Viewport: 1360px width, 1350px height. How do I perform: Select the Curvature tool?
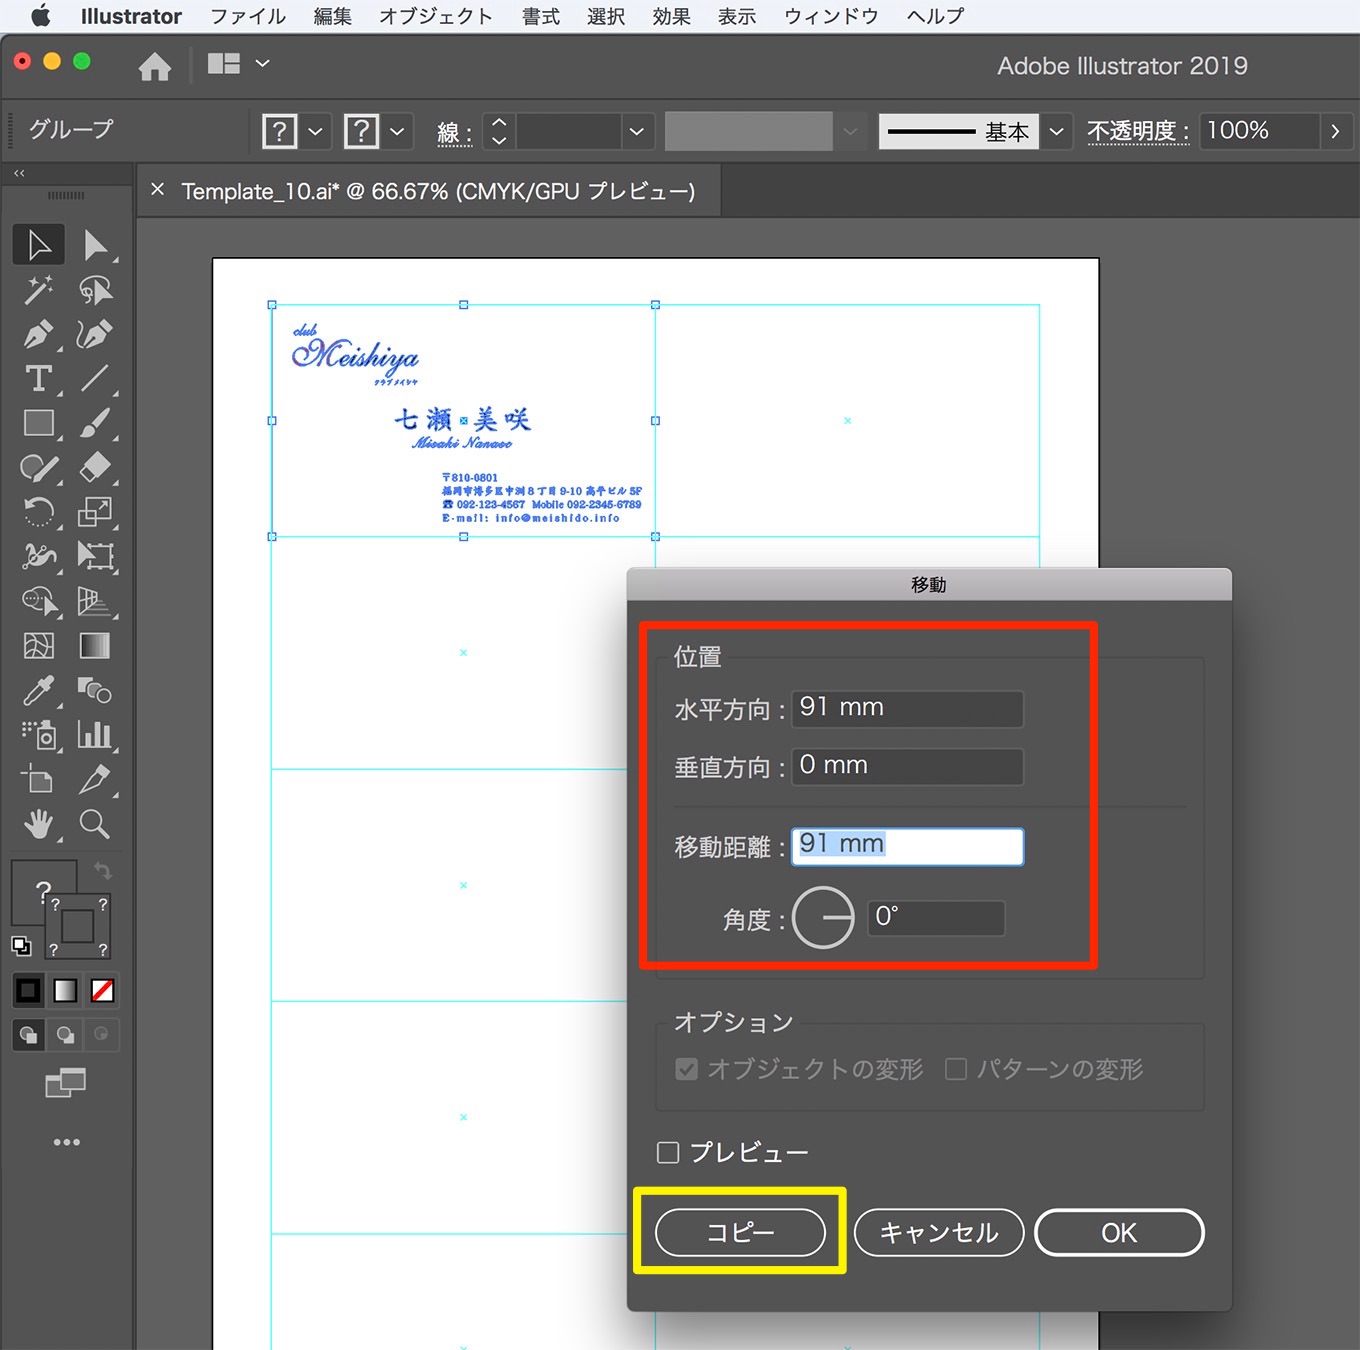click(95, 334)
